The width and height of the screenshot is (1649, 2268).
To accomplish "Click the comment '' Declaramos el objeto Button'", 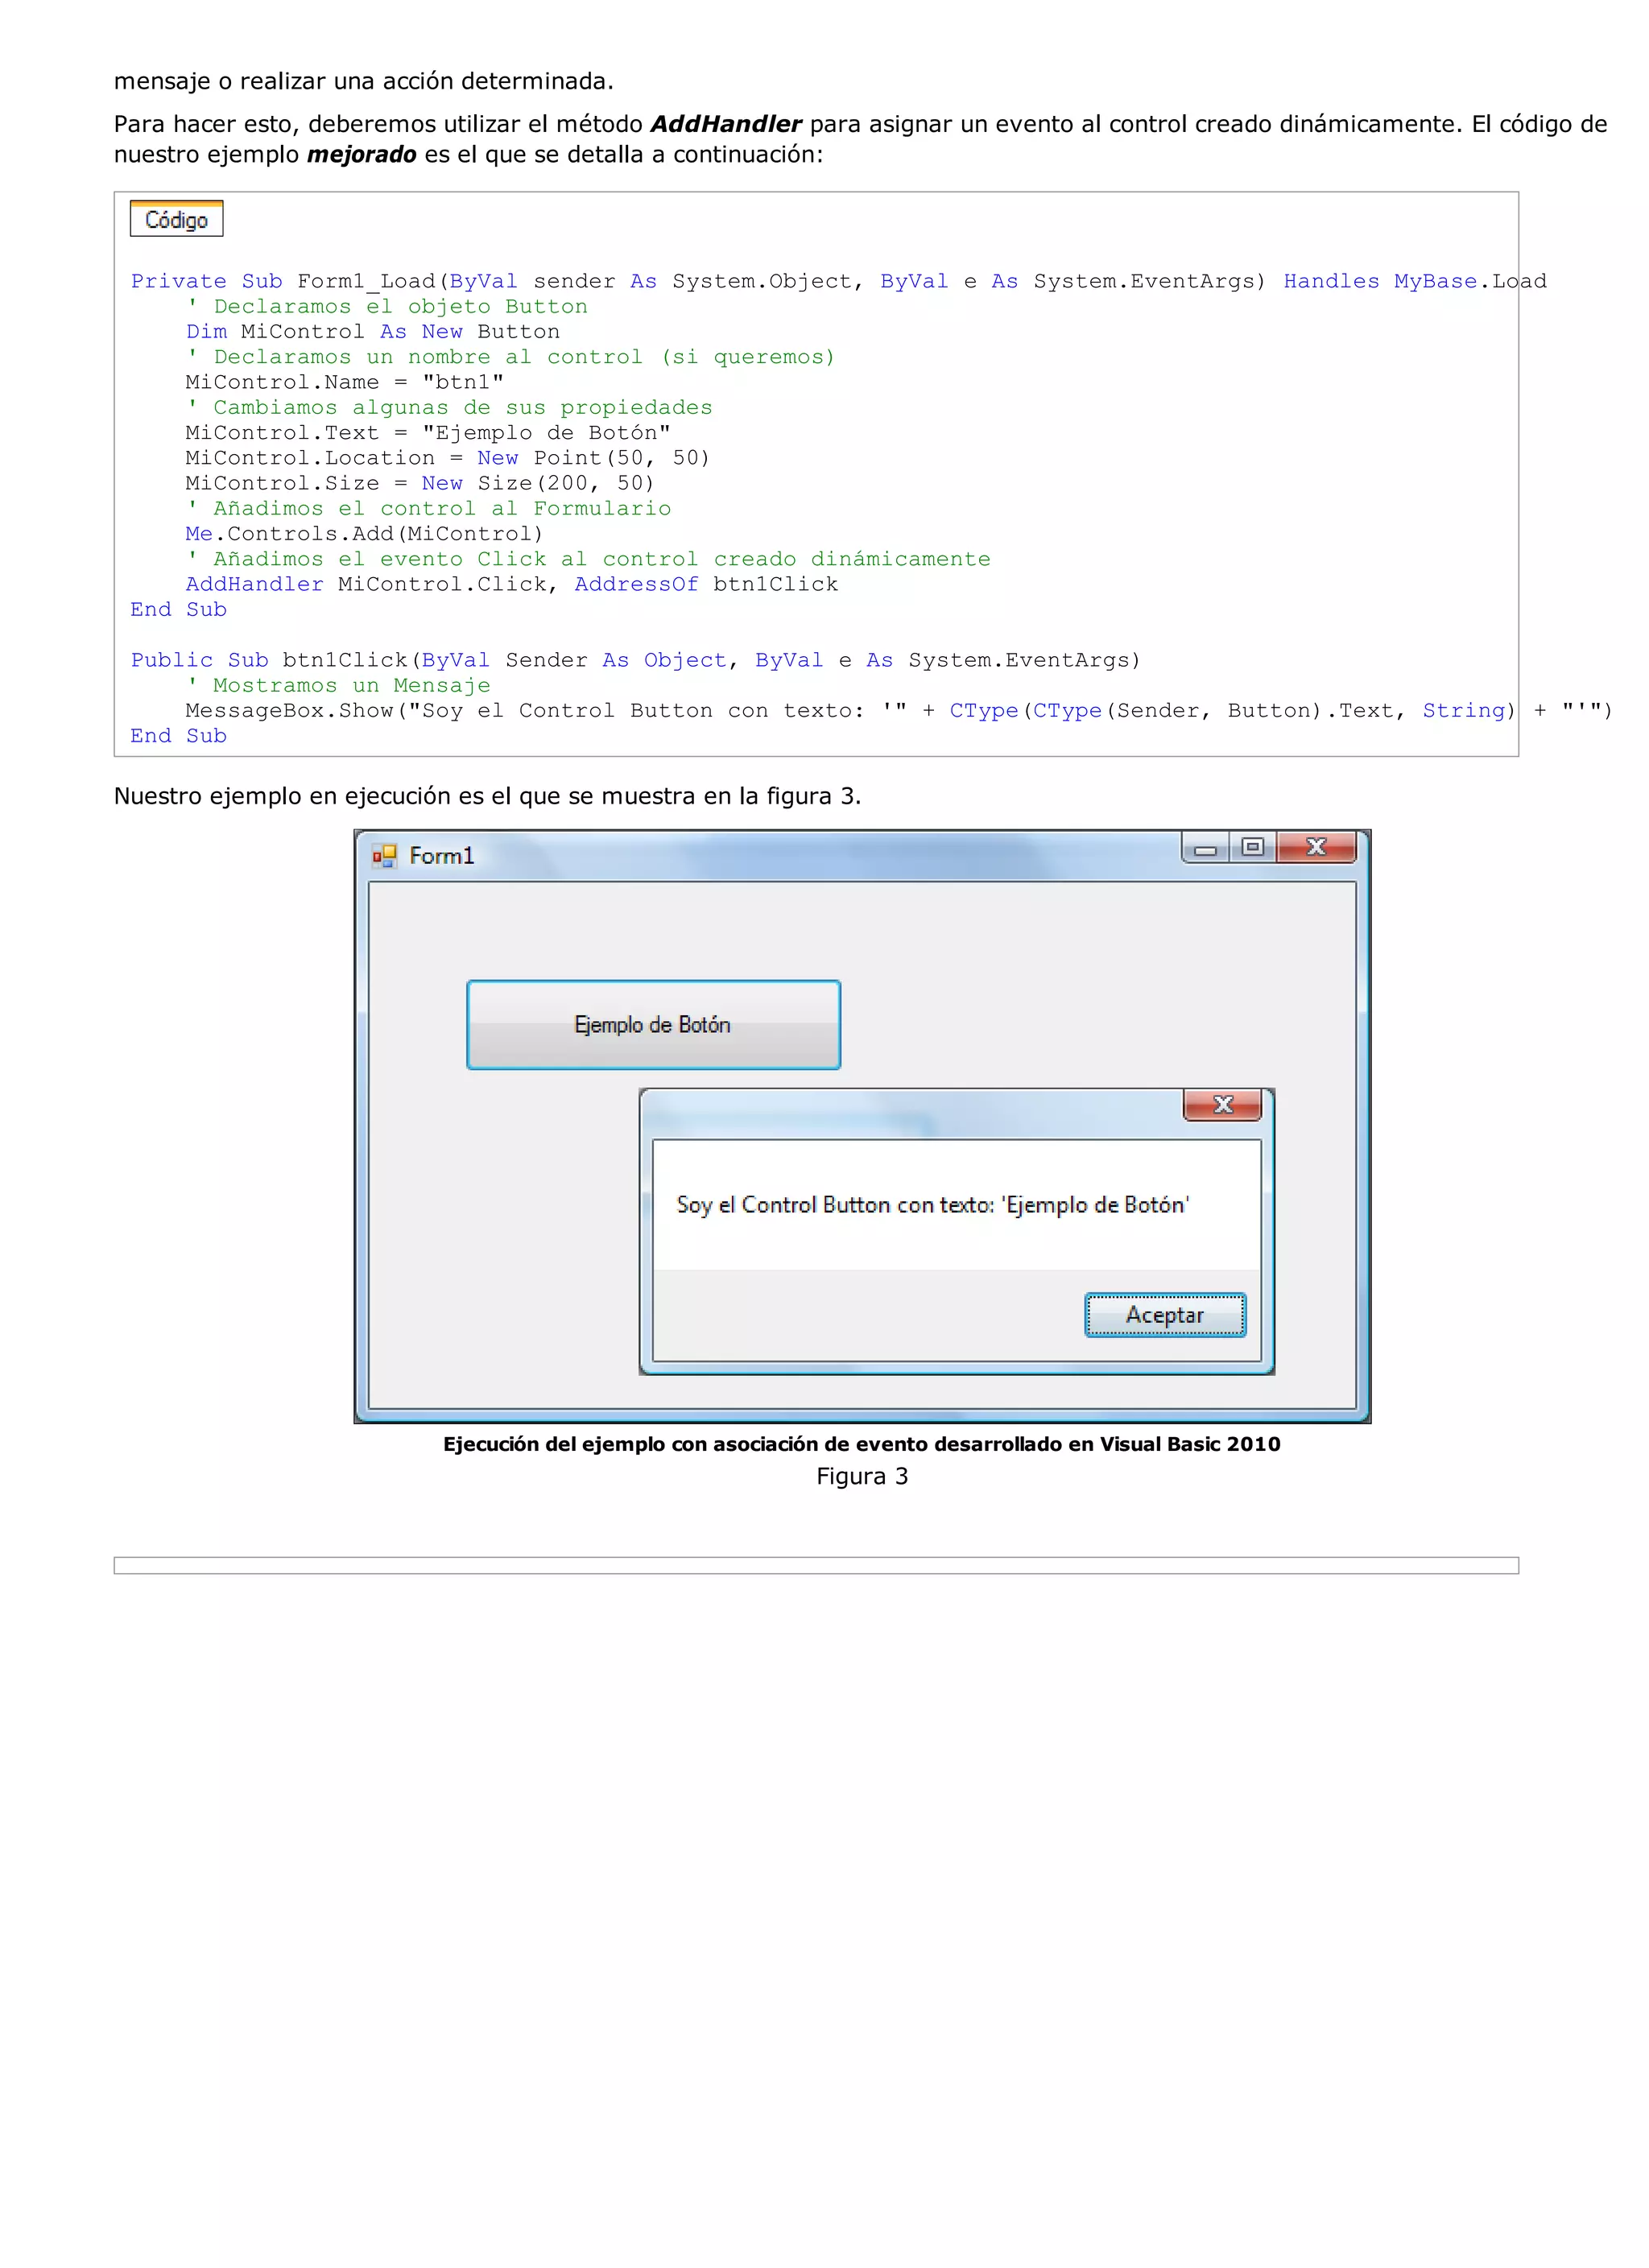I will click(x=387, y=306).
